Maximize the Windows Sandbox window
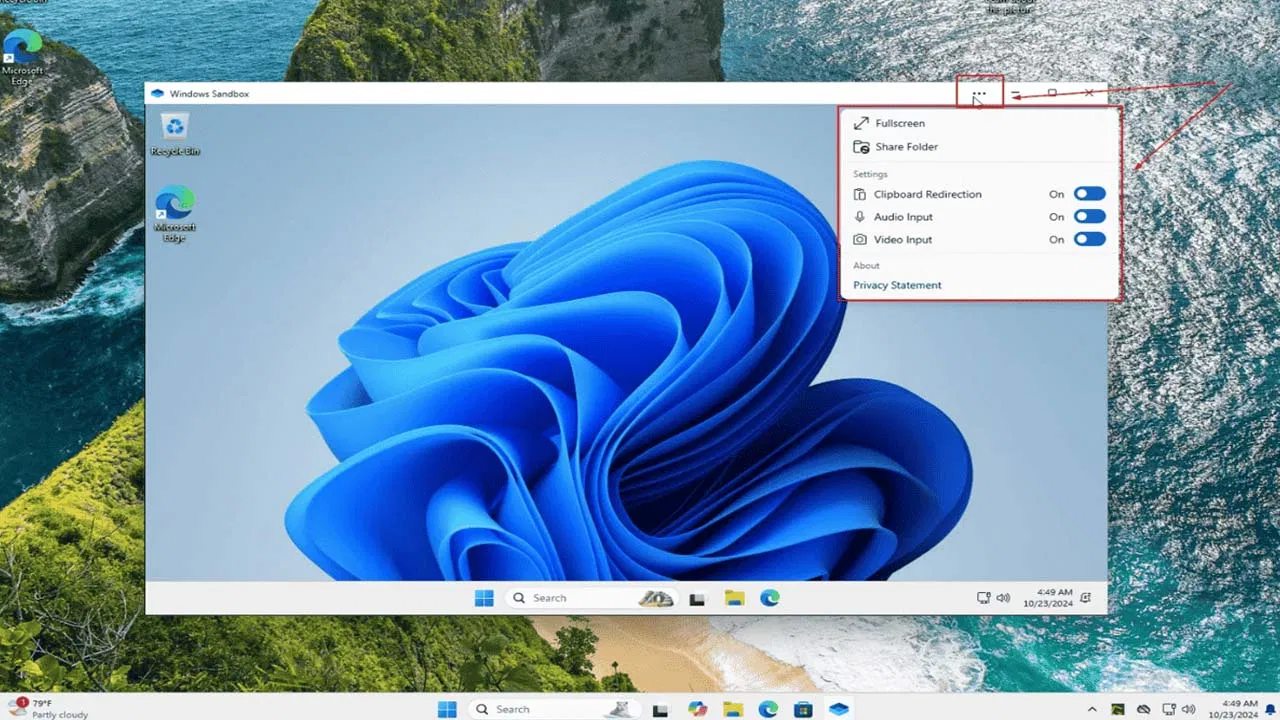1280x720 pixels. pyautogui.click(x=1052, y=93)
